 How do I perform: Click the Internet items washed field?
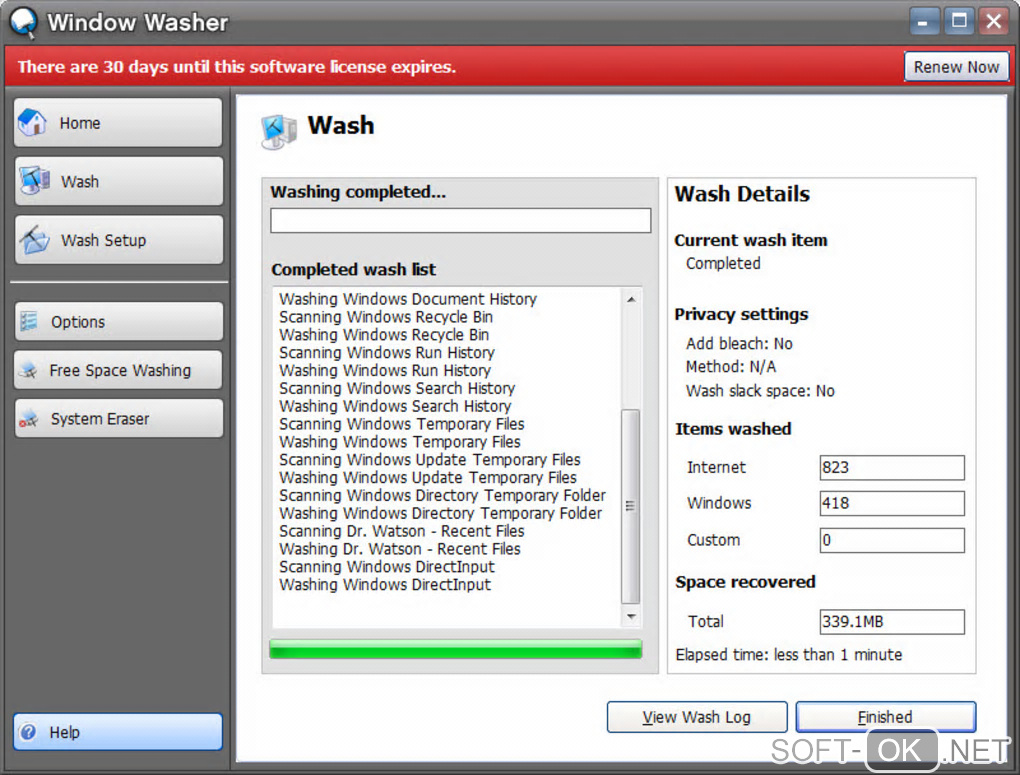[892, 468]
